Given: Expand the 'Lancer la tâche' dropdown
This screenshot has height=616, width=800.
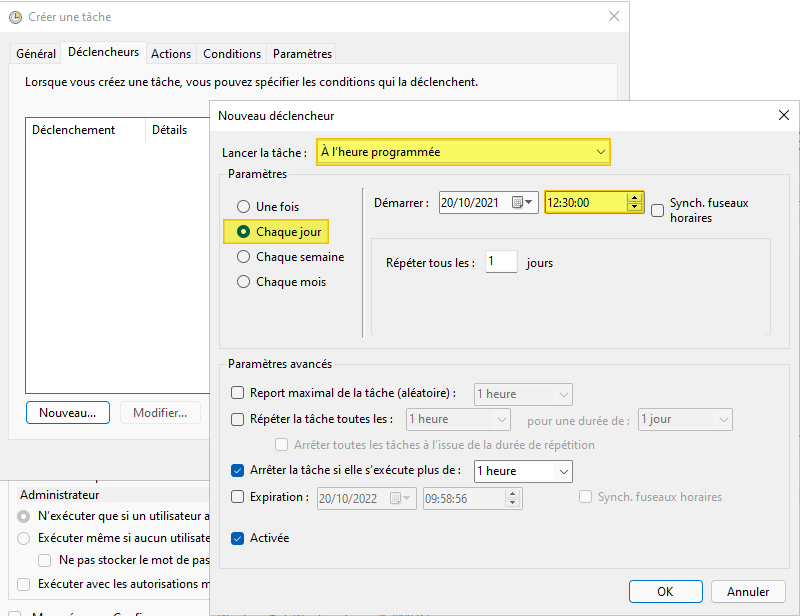Looking at the screenshot, I should click(600, 152).
